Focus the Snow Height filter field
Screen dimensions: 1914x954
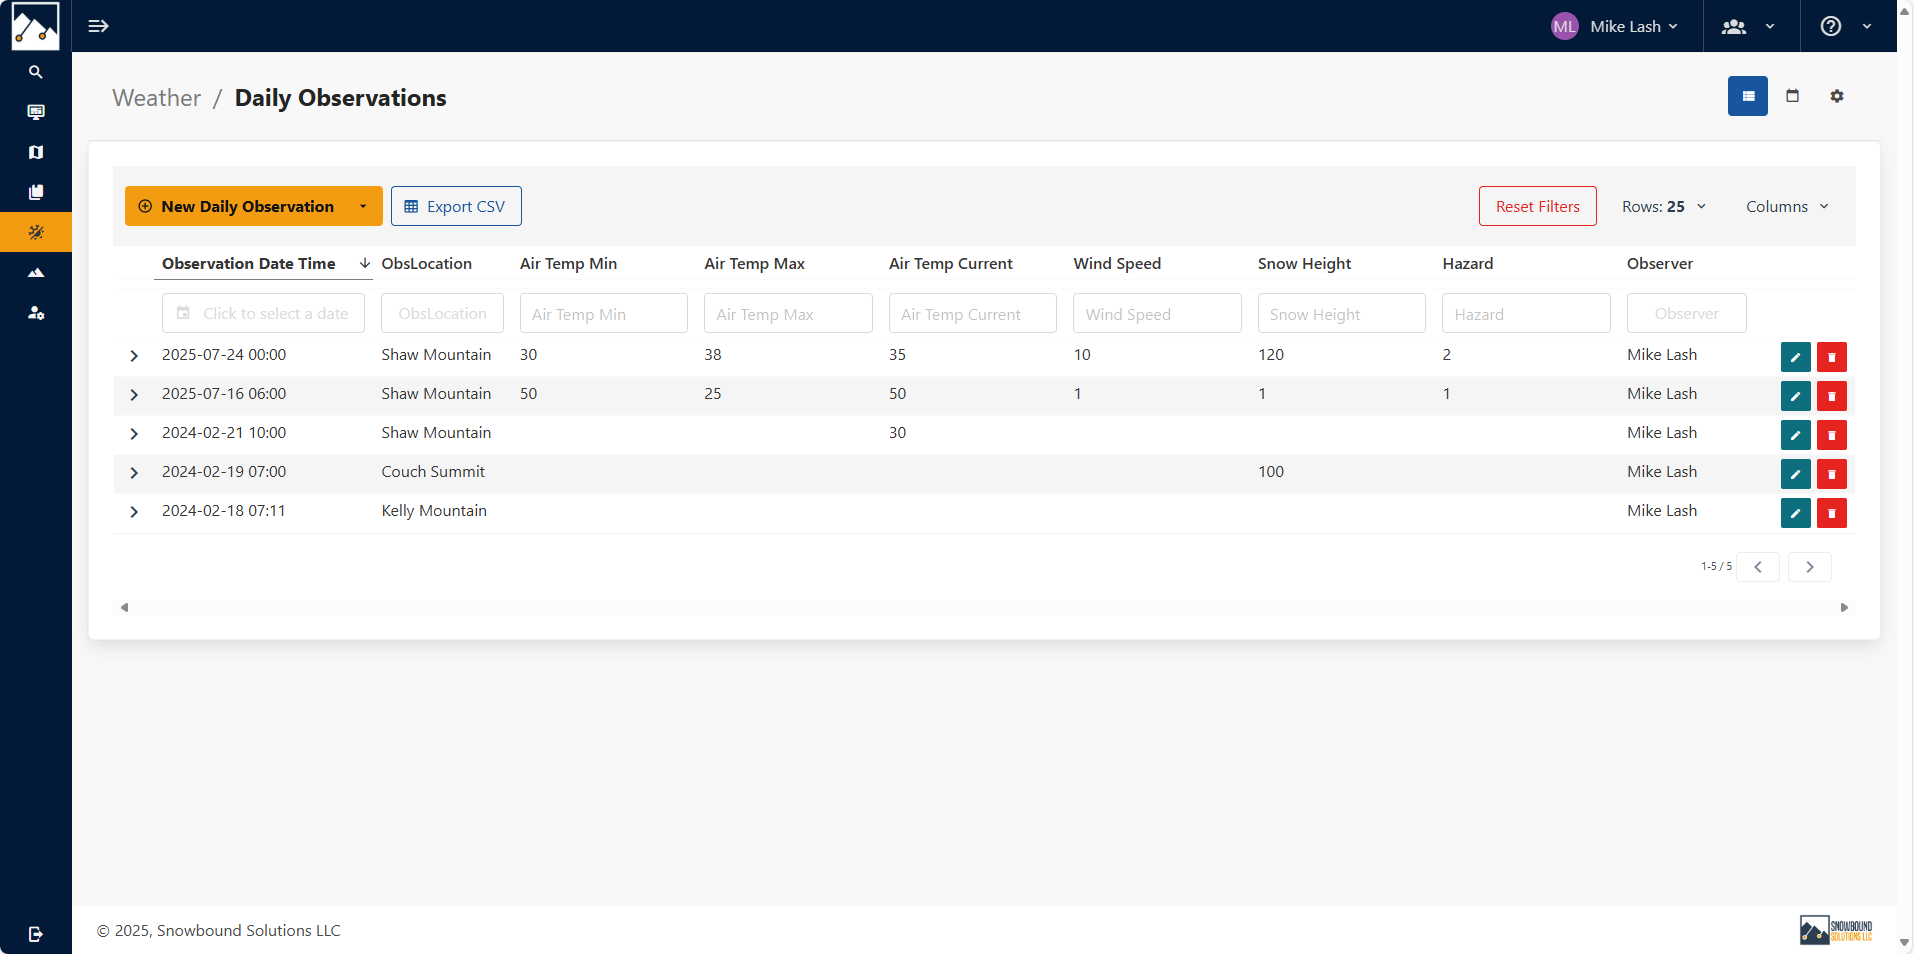[1342, 313]
